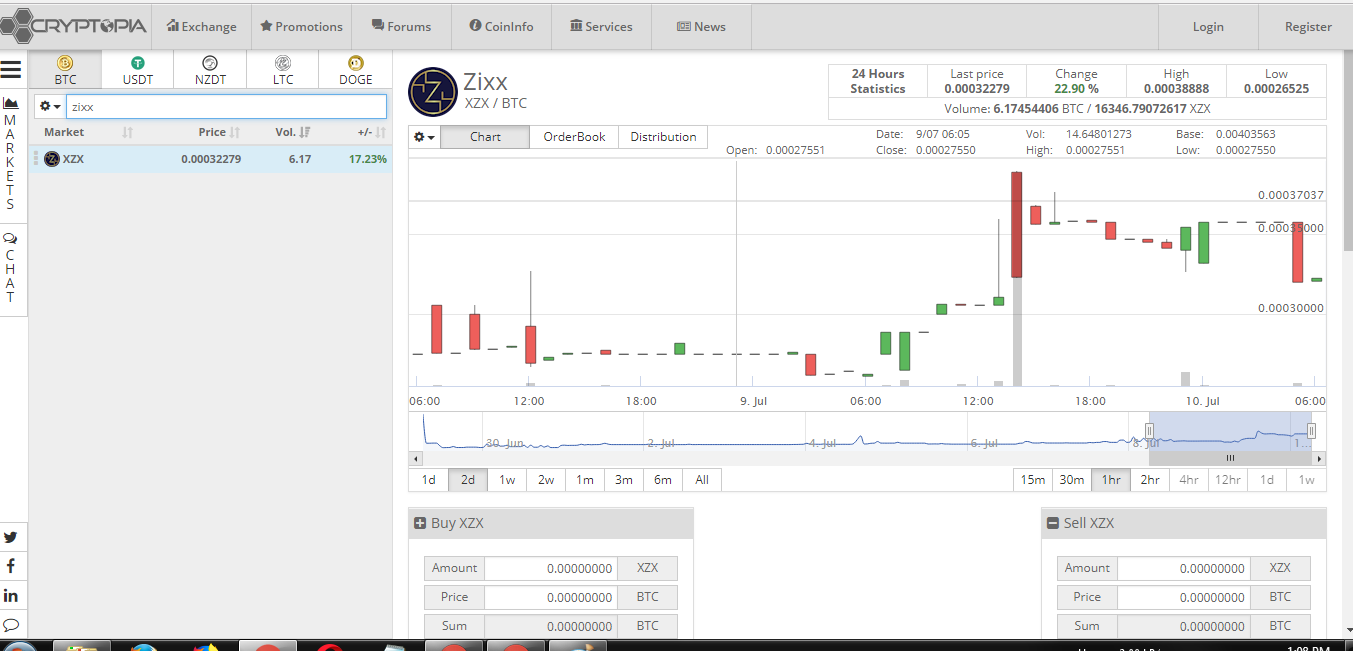The height and width of the screenshot is (651, 1353).
Task: Open the Cryptopia logo home link
Action: coord(75,25)
